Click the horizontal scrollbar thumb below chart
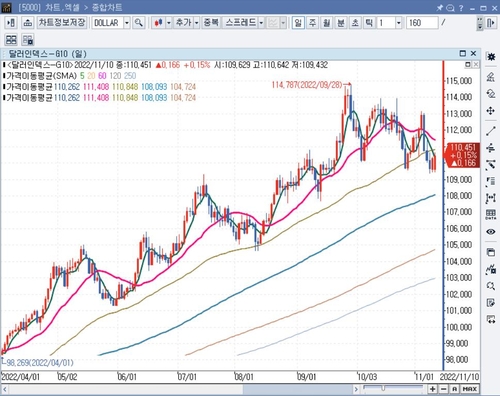Viewport: 500px width, 396px height. pos(298,389)
